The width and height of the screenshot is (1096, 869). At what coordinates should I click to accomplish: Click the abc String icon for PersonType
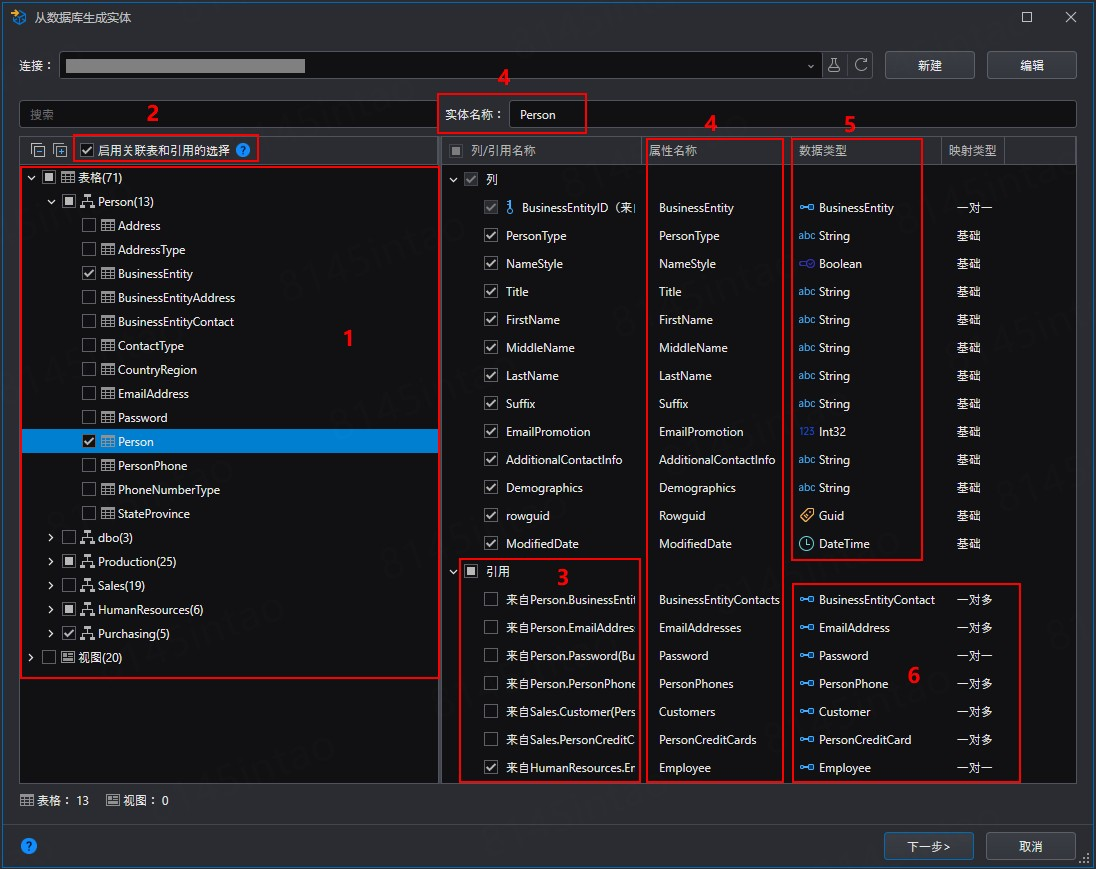(807, 236)
